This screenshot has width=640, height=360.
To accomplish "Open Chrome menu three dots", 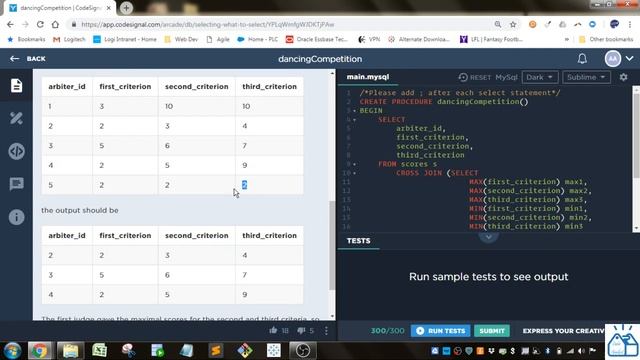I will (630, 24).
